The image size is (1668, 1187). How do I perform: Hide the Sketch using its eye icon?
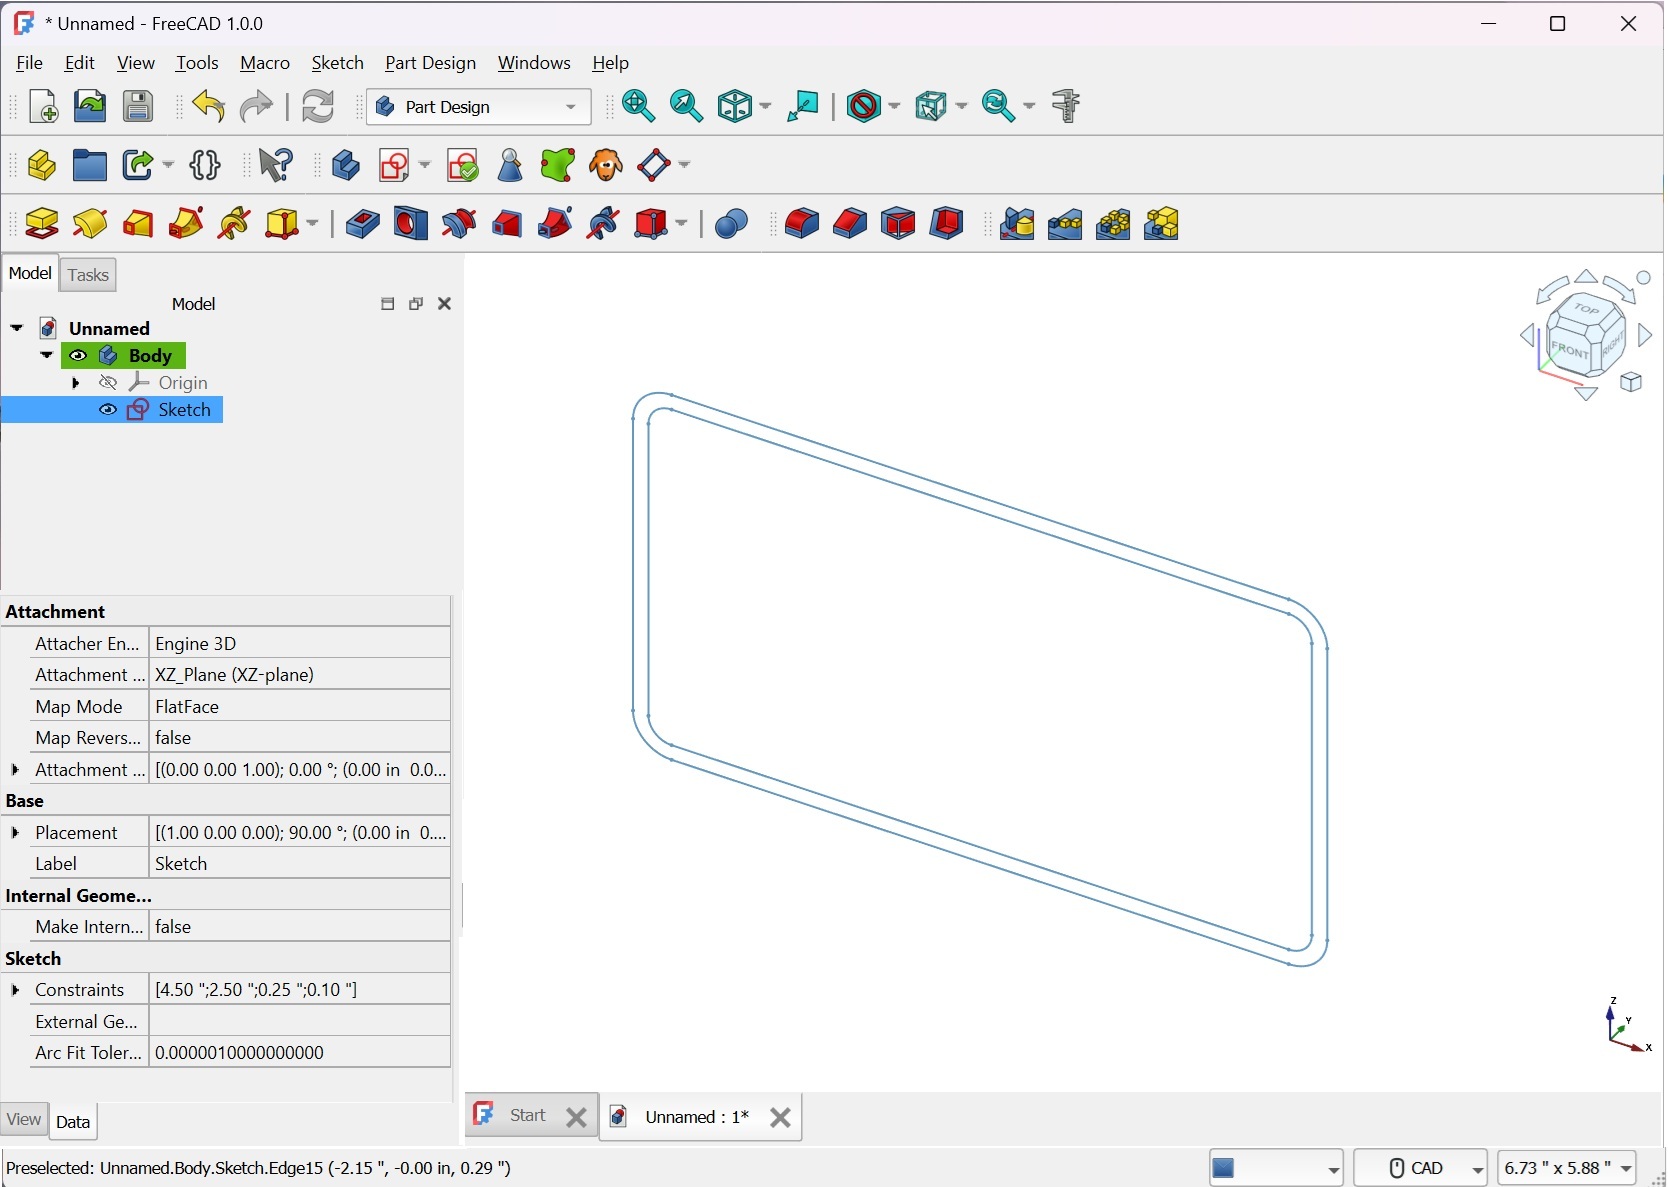108,410
